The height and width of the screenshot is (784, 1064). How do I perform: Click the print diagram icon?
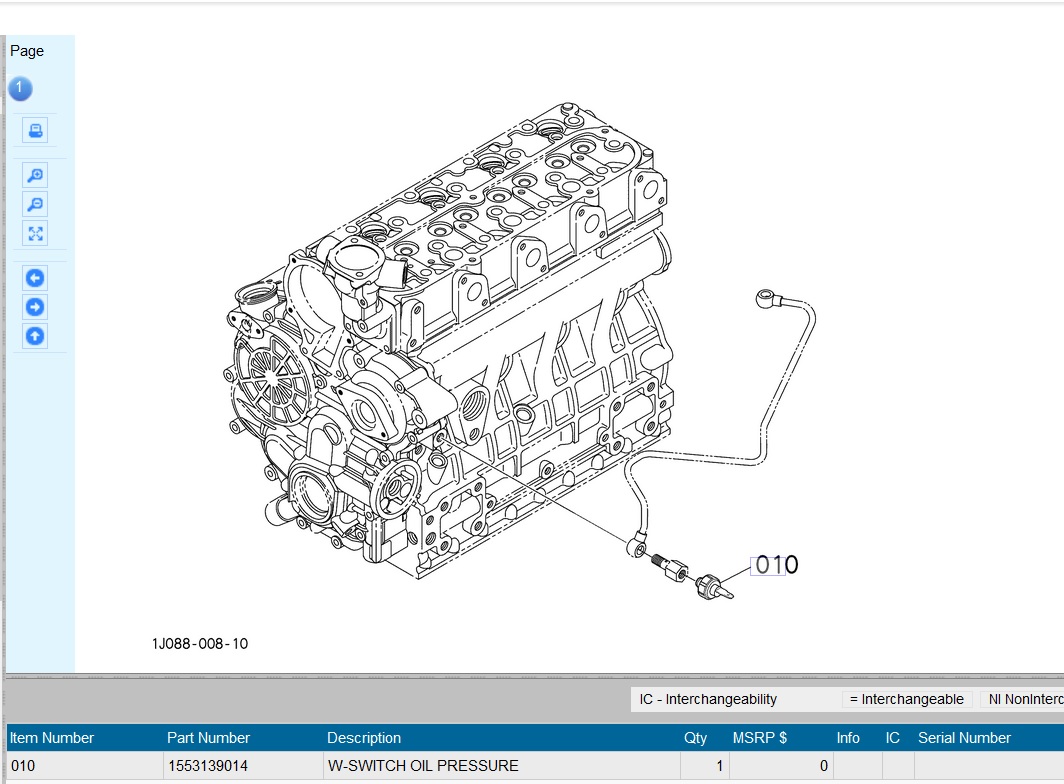click(35, 130)
